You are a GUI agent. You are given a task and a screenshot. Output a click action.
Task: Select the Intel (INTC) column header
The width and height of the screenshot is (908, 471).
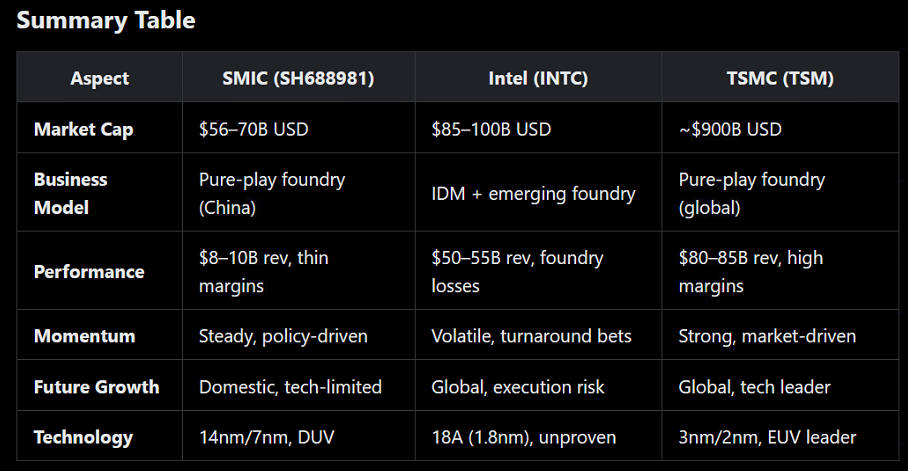[537, 78]
